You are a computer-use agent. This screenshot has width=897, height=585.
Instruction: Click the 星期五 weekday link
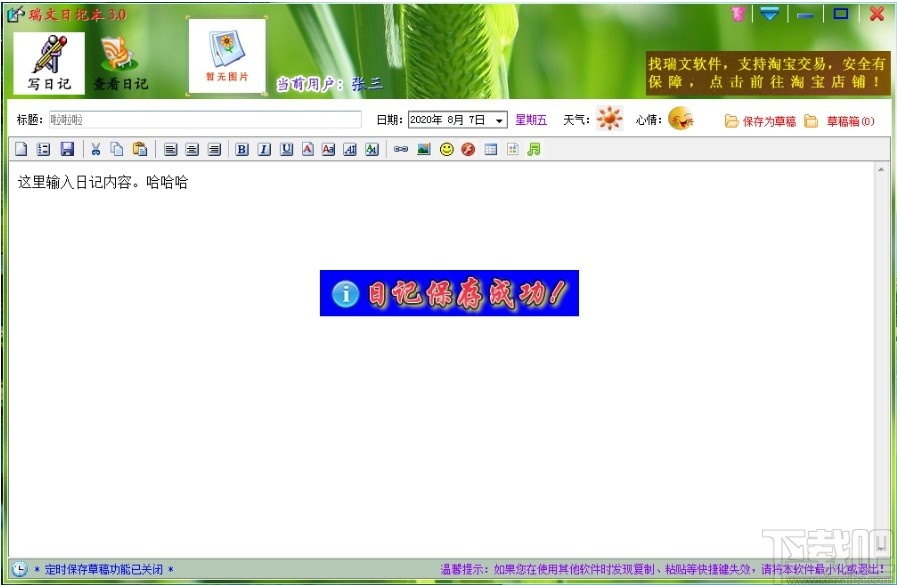(x=531, y=120)
